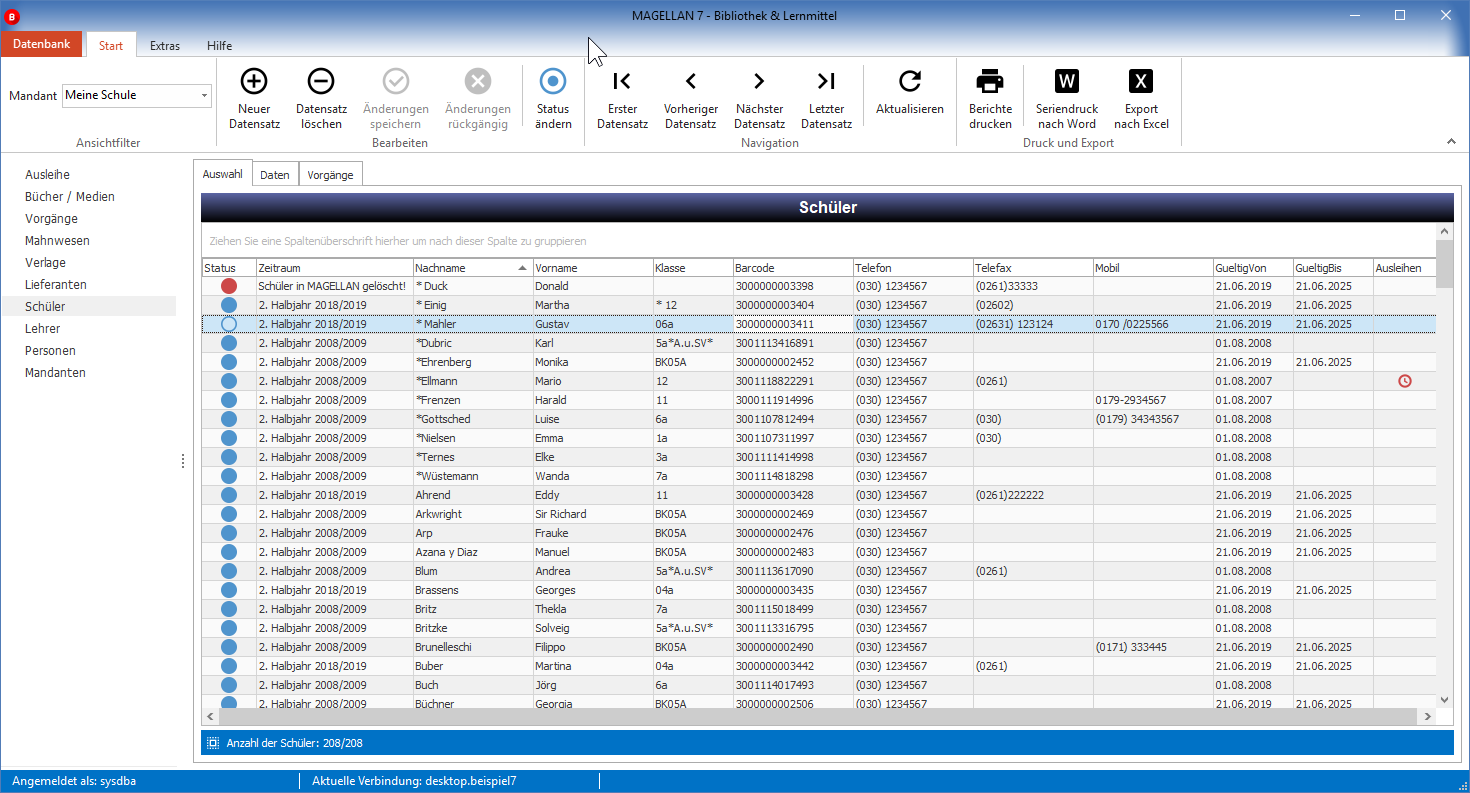Screen dimensions: 1470x793
Task: Switch to the Start ribbon tab
Action: [111, 45]
